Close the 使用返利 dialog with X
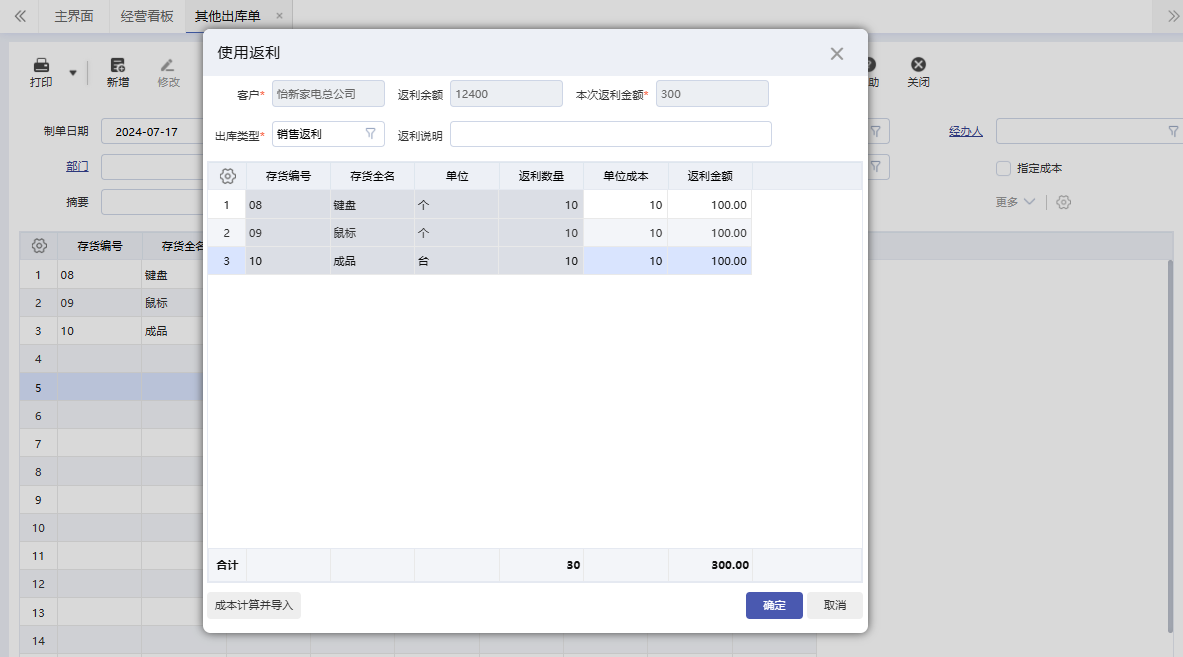Screen dimensions: 1183x657 coord(837,54)
